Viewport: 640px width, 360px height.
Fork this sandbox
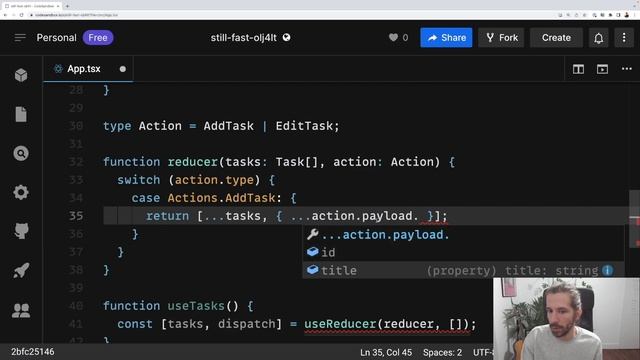pyautogui.click(x=501, y=38)
